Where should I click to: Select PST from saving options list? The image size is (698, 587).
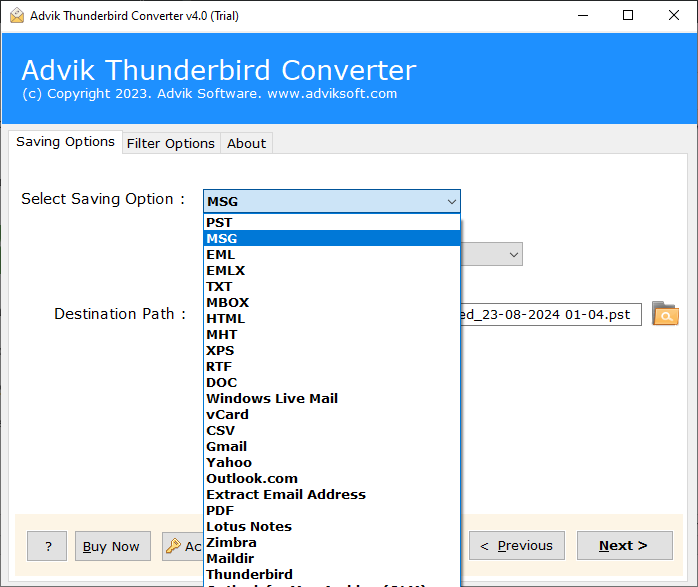(x=332, y=223)
